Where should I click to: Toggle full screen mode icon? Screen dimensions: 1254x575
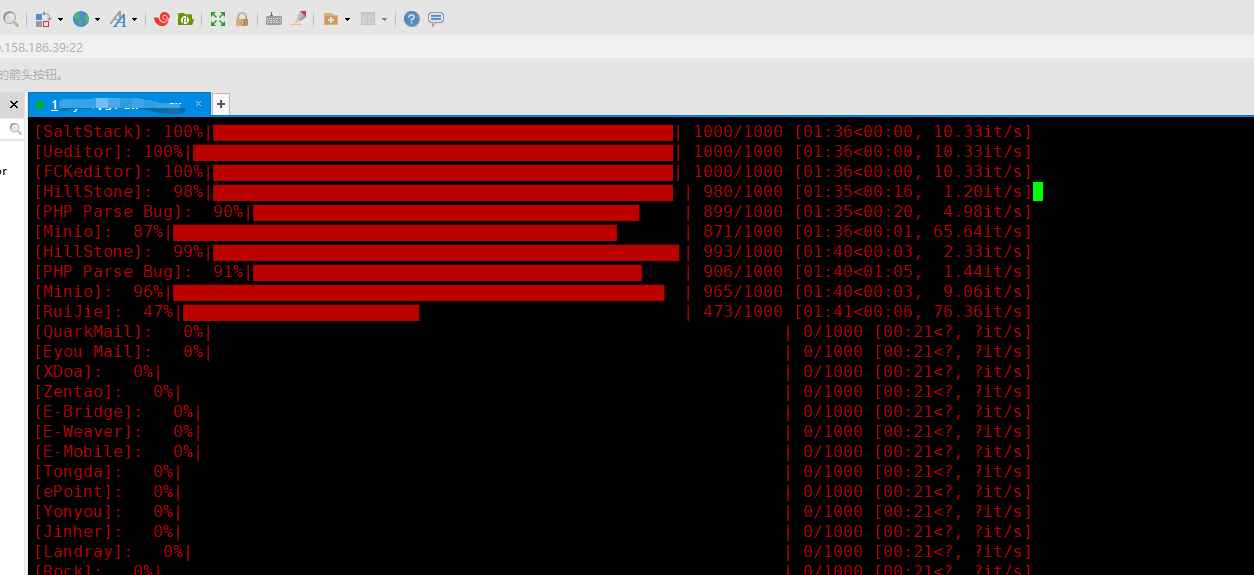[218, 19]
